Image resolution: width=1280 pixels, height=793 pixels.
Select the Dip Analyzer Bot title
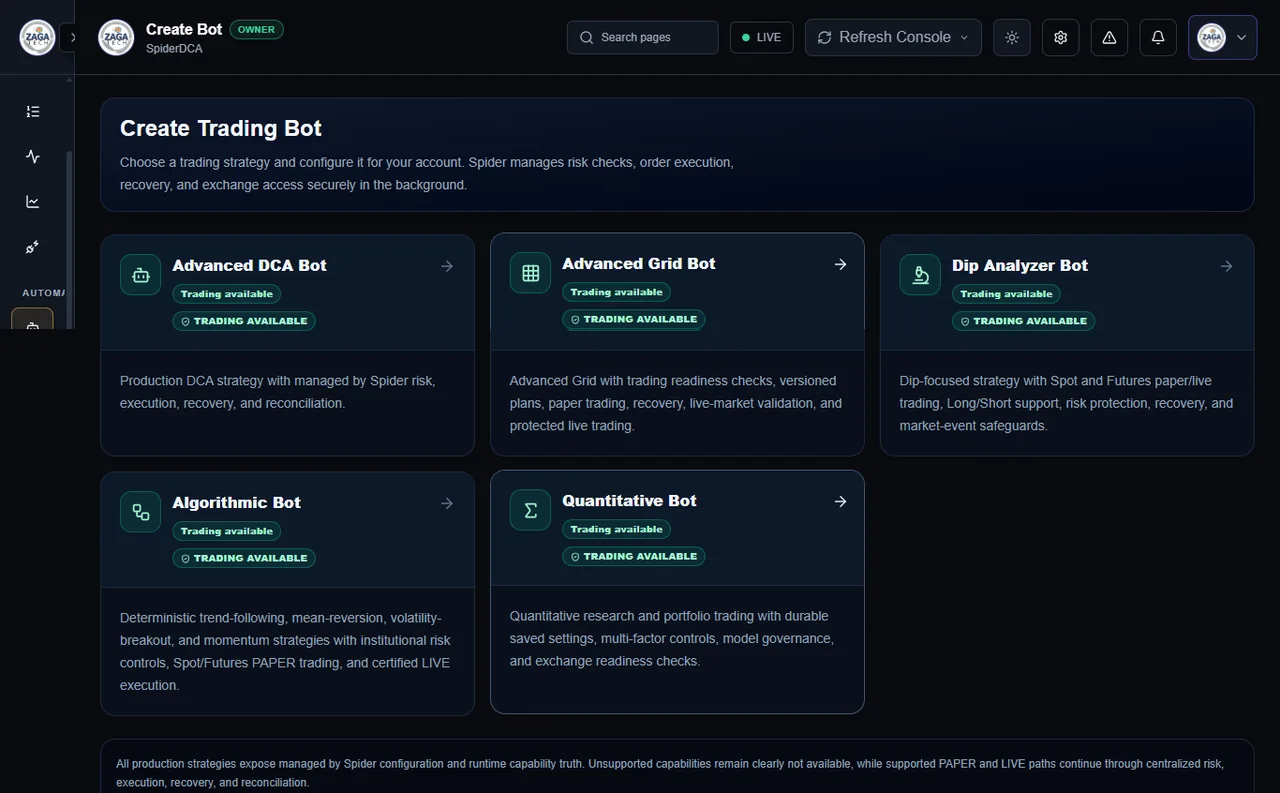(1020, 265)
